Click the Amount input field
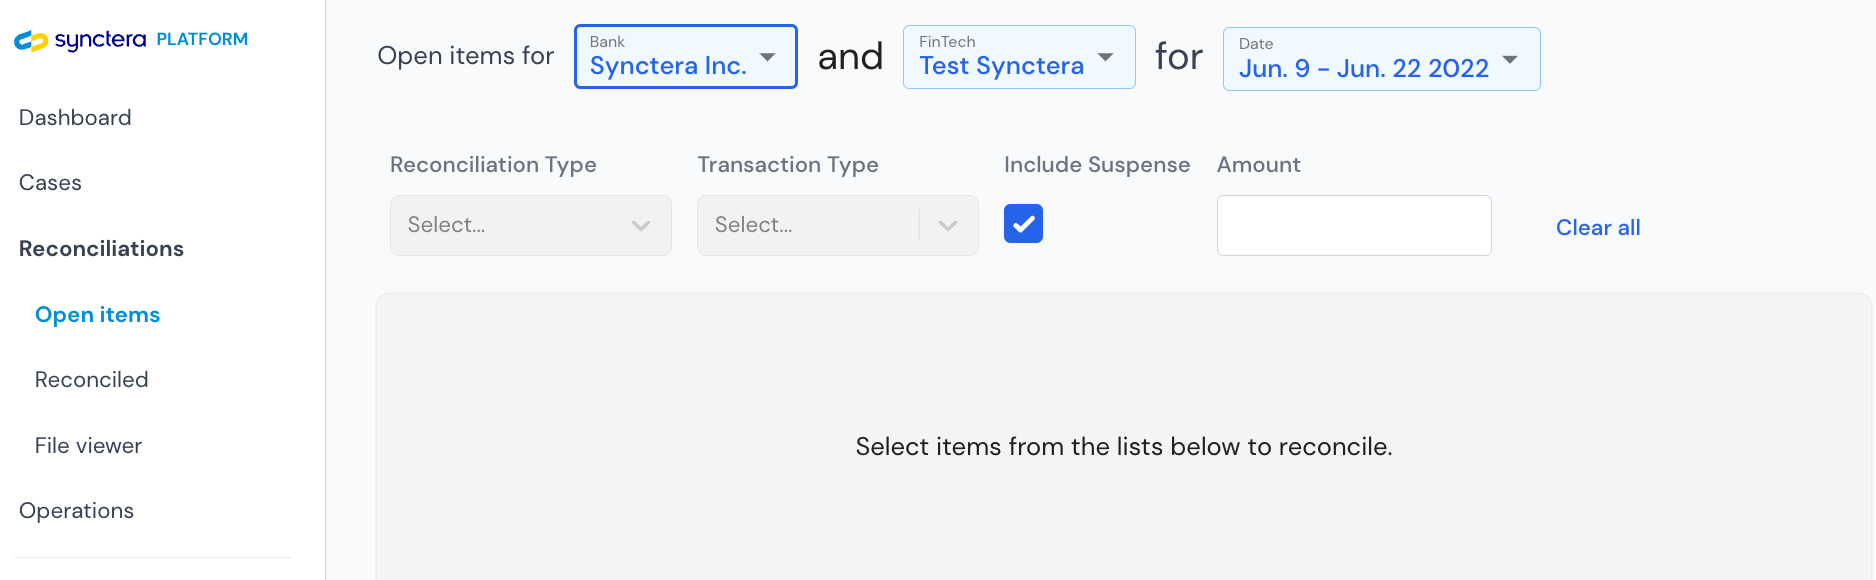The width and height of the screenshot is (1876, 580). pos(1353,225)
